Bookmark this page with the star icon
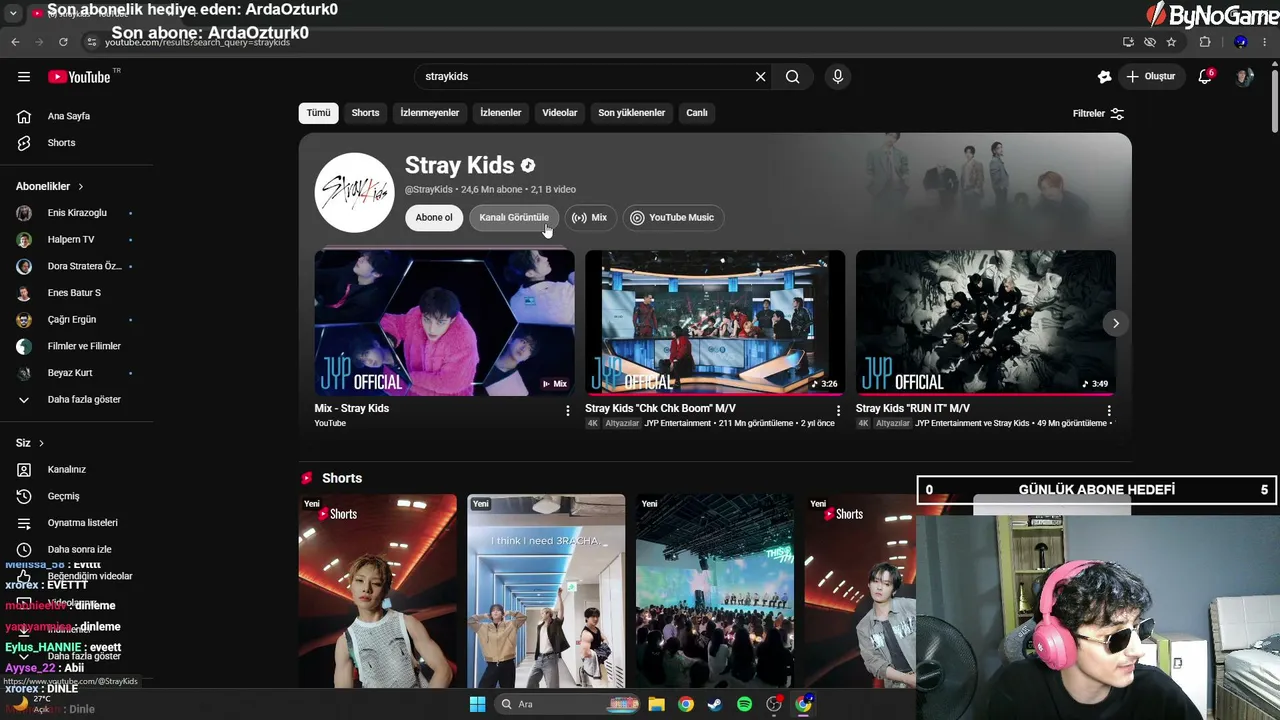Screen dimensions: 1280x720 tap(1171, 42)
